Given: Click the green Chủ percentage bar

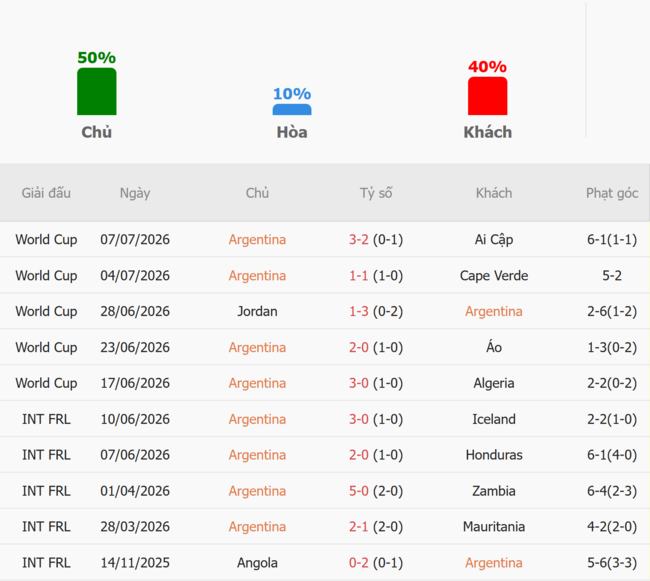Looking at the screenshot, I should point(97,92).
